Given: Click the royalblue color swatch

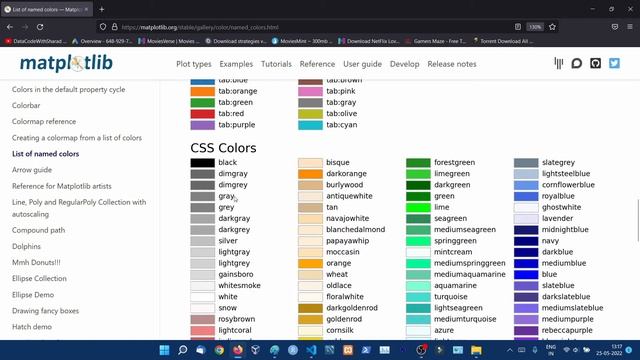Looking at the screenshot, I should click(x=526, y=196).
